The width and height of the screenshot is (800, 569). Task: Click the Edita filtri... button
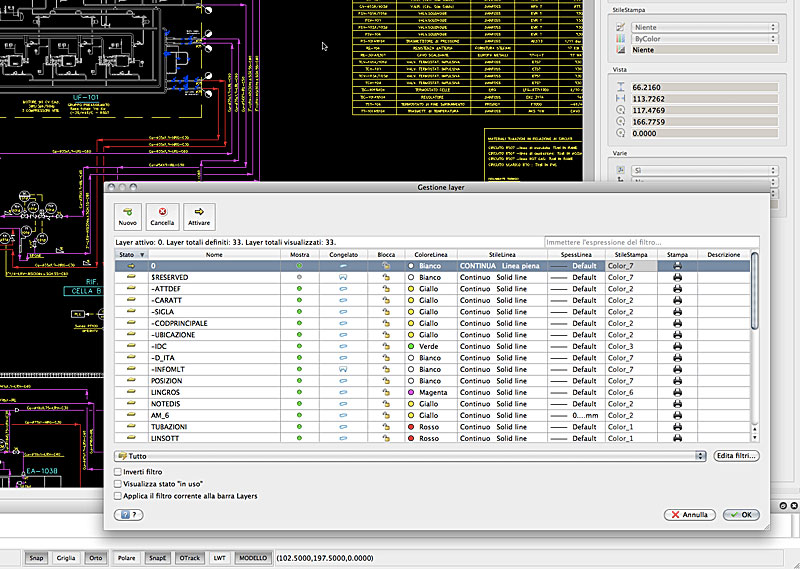737,456
